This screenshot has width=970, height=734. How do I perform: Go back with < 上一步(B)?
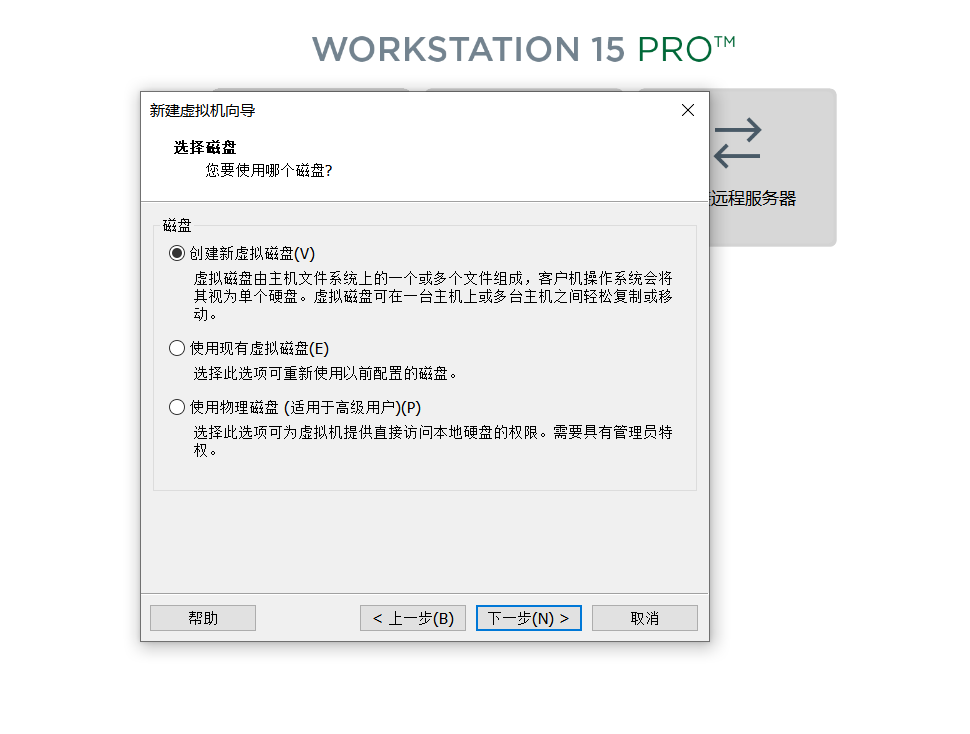413,618
